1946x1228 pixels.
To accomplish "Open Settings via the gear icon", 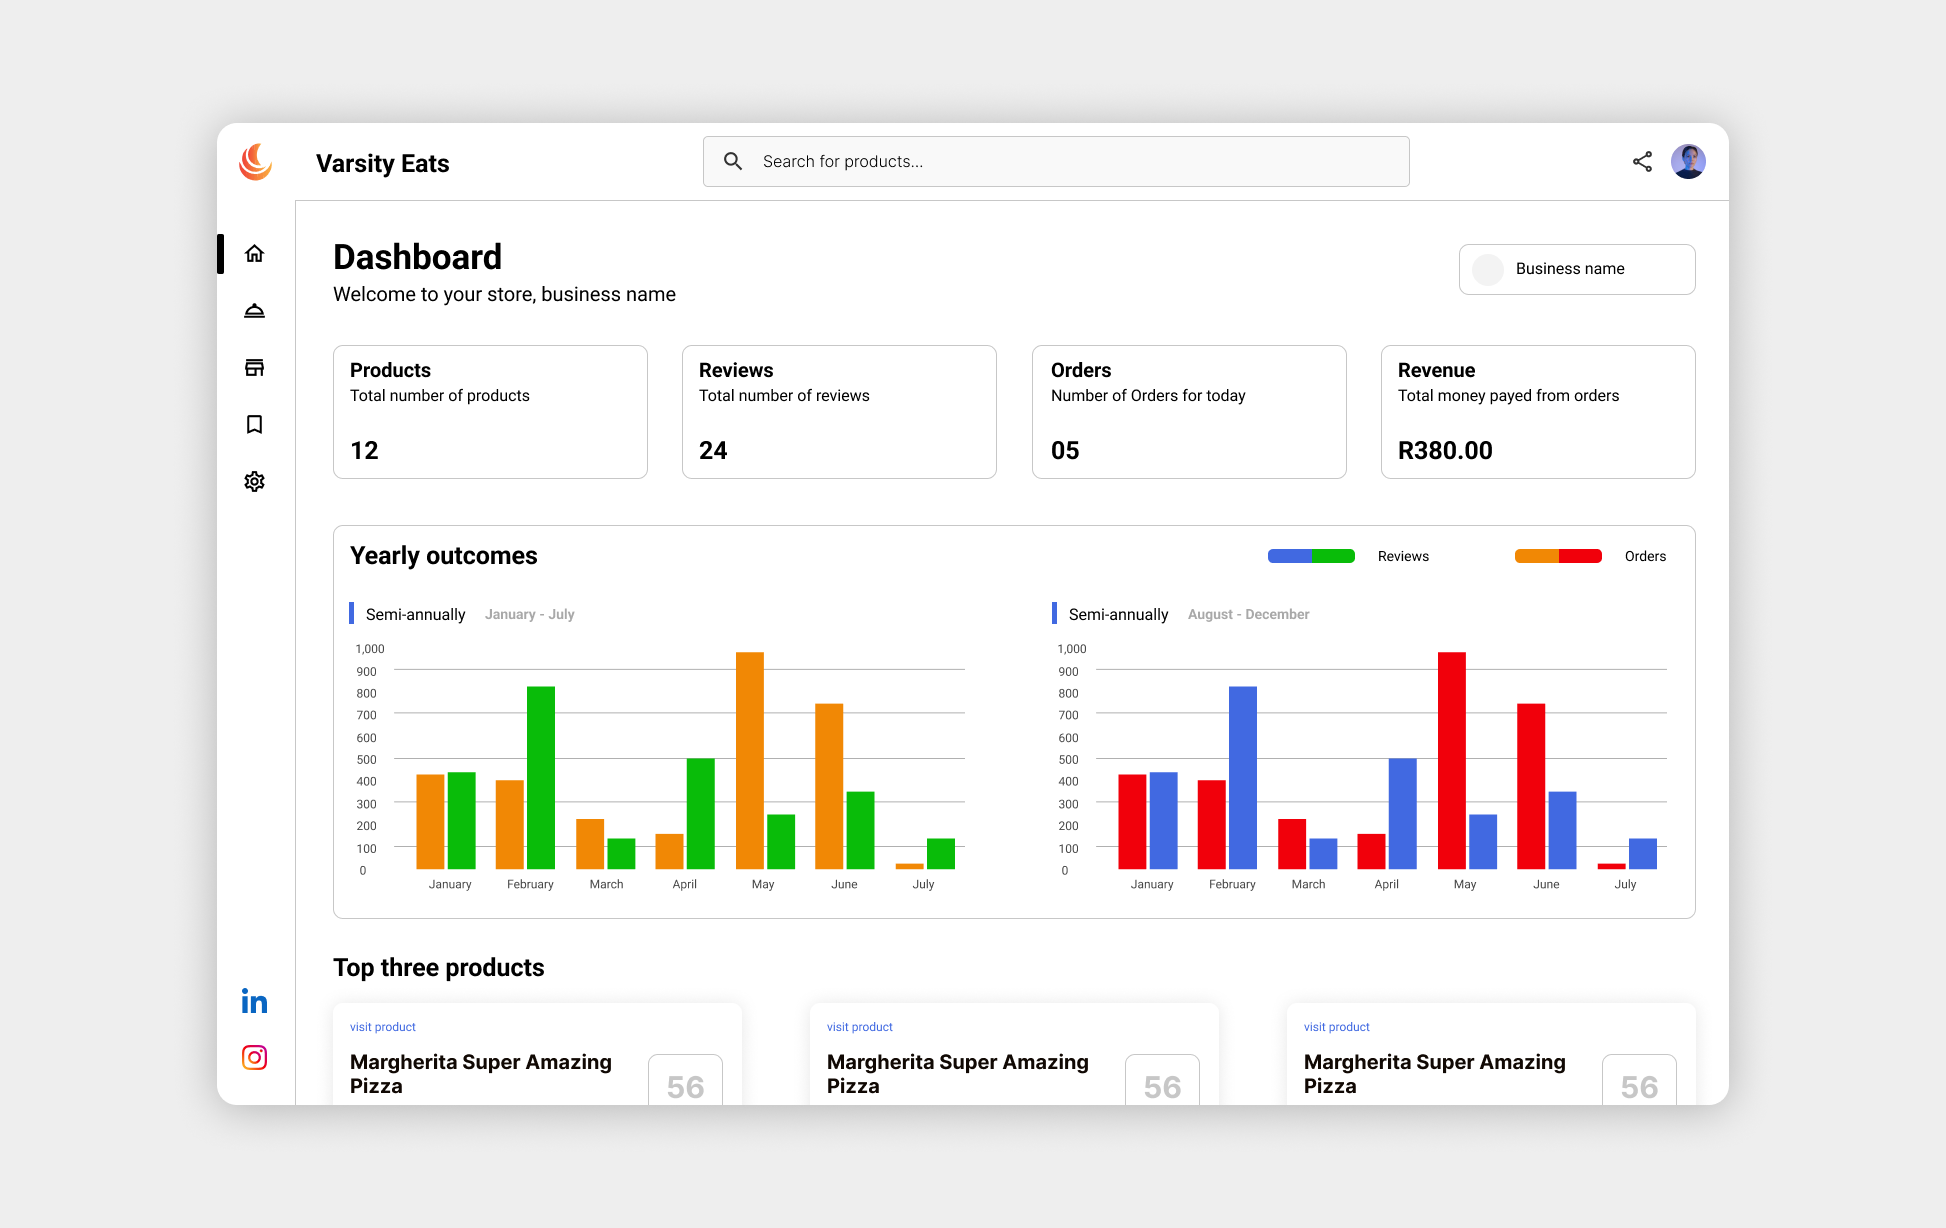I will tap(255, 481).
